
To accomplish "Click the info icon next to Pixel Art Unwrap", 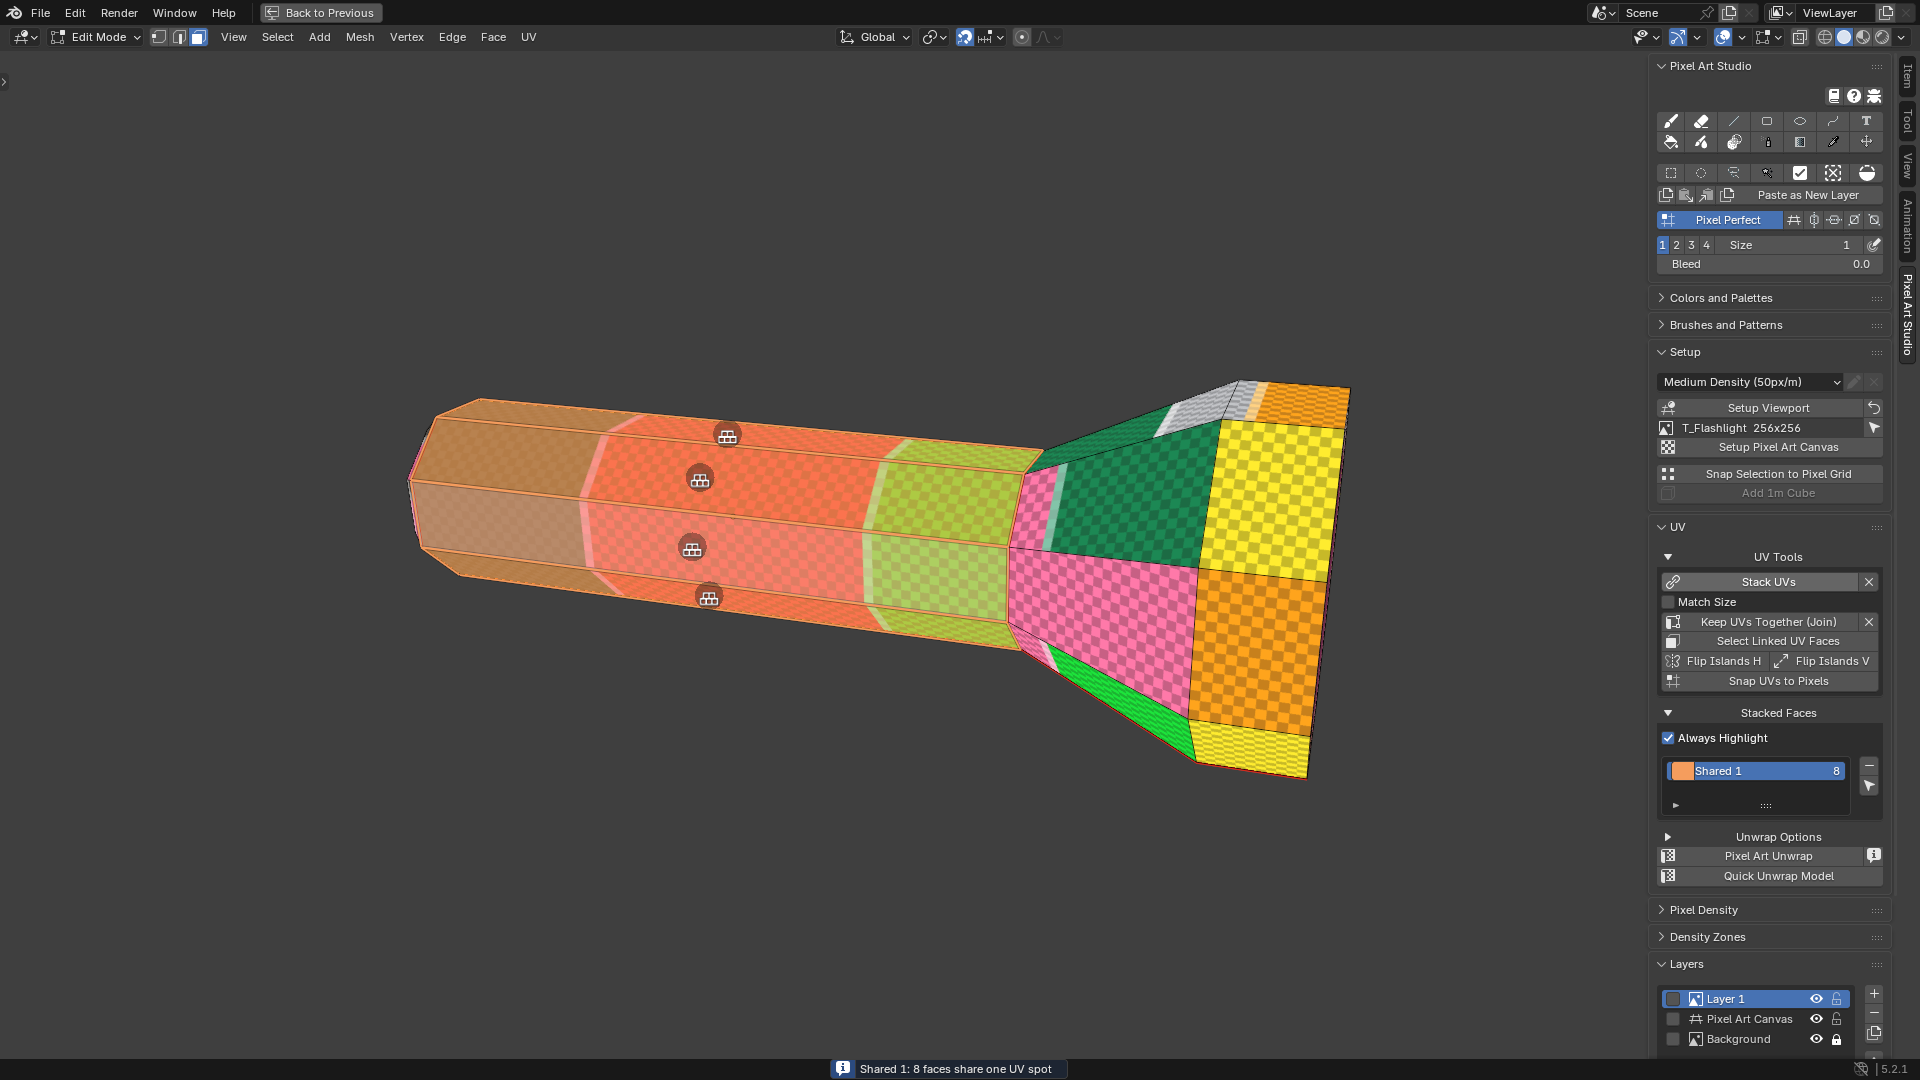I will 1874,856.
